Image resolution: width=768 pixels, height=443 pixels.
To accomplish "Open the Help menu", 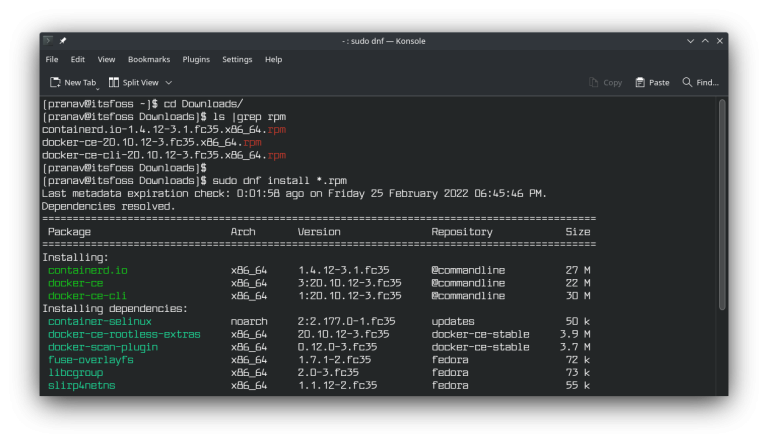I will 273,60.
